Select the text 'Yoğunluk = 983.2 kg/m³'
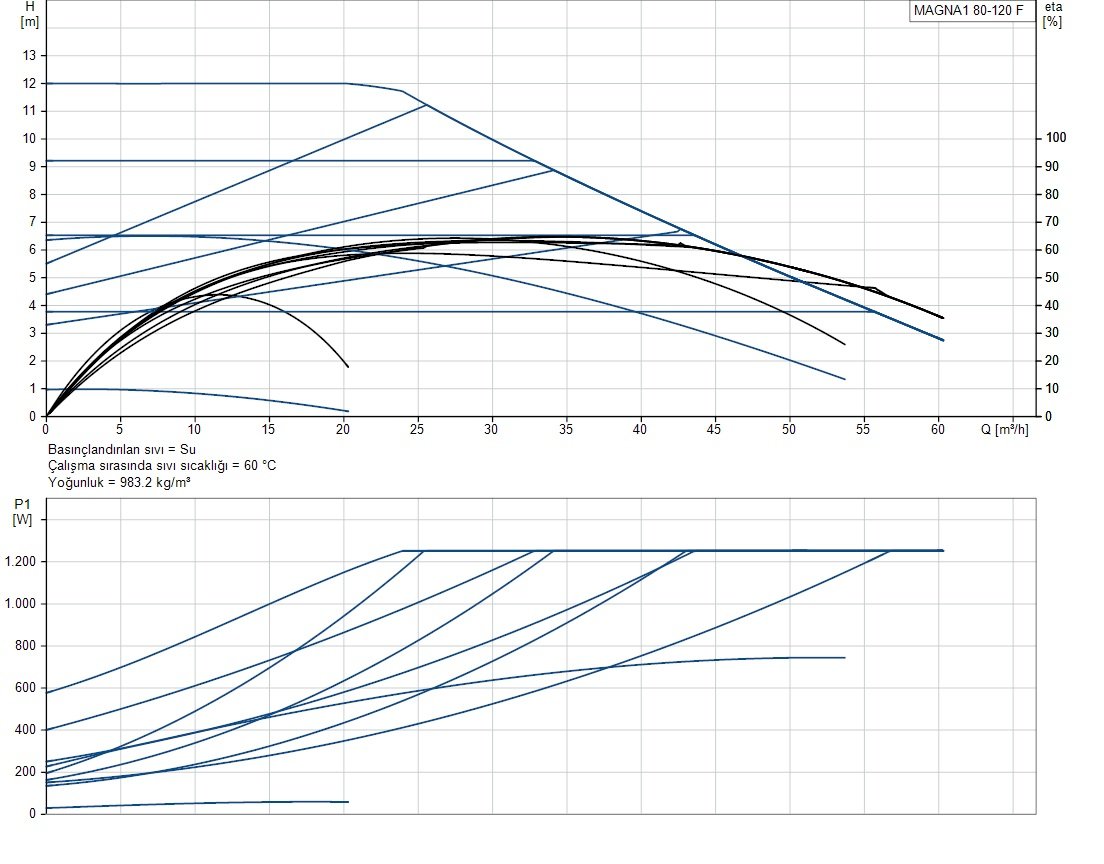This screenshot has width=1104, height=864. tap(119, 482)
